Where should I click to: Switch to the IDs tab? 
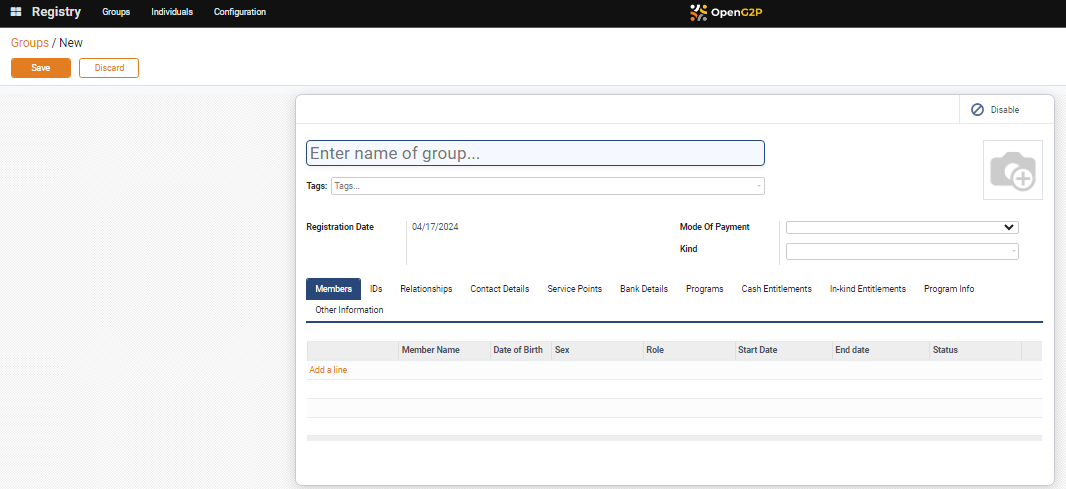(x=376, y=289)
